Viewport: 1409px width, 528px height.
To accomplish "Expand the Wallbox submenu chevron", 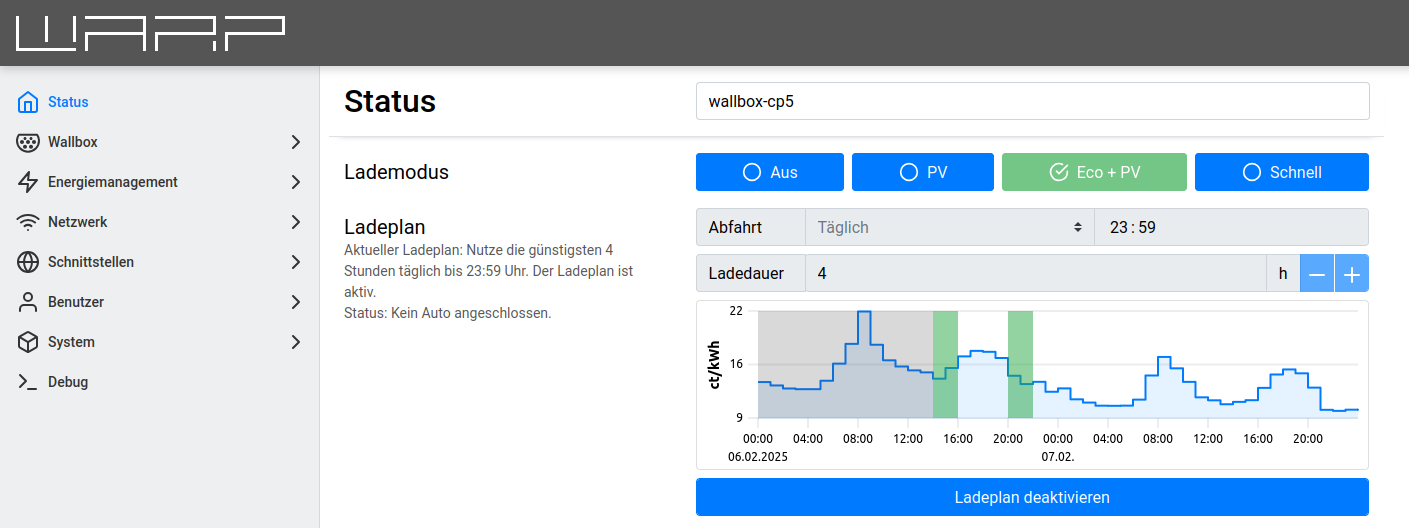I will click(x=295, y=142).
